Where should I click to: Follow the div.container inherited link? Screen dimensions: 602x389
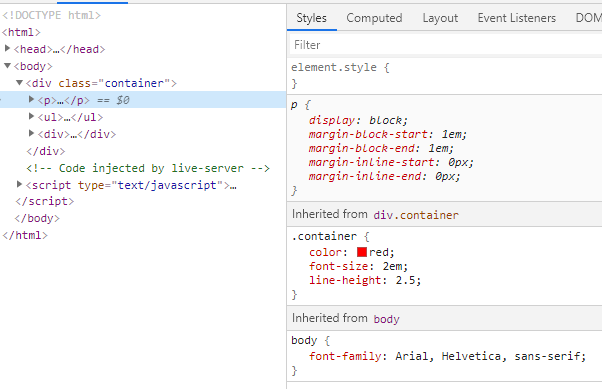416,215
